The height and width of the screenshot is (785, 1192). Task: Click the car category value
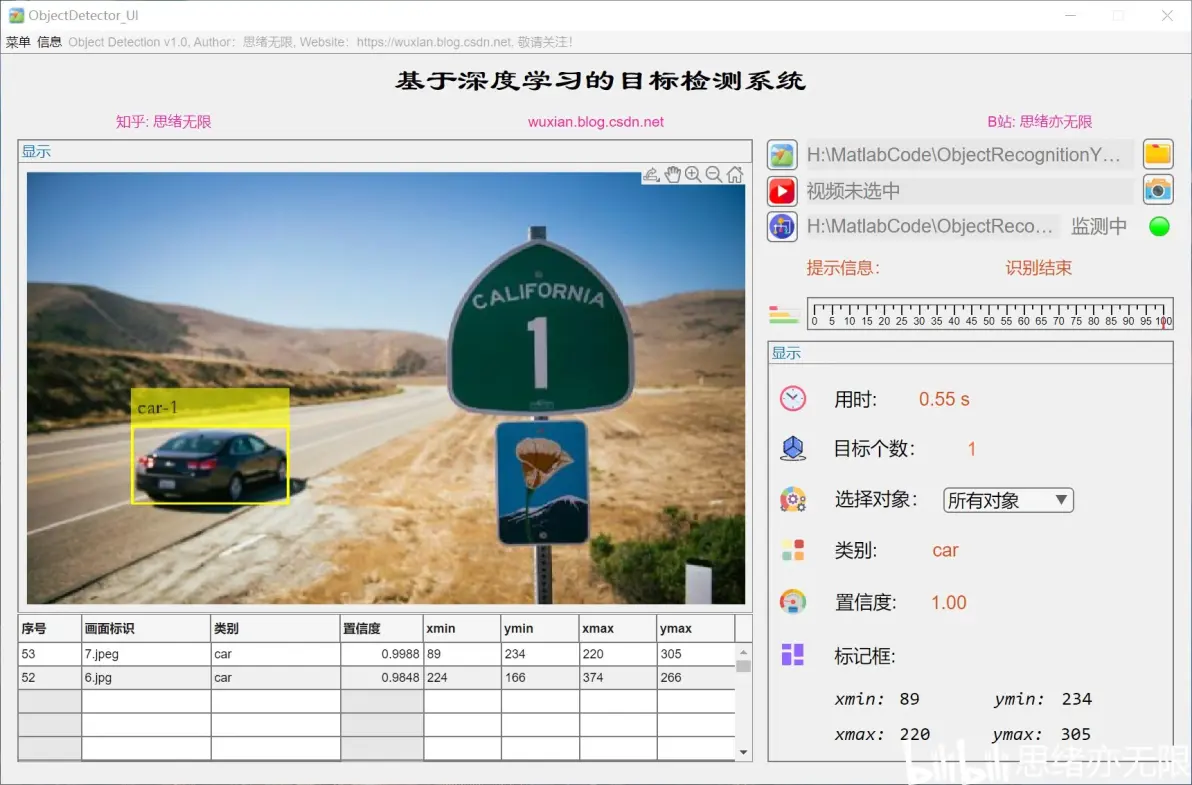tap(945, 550)
